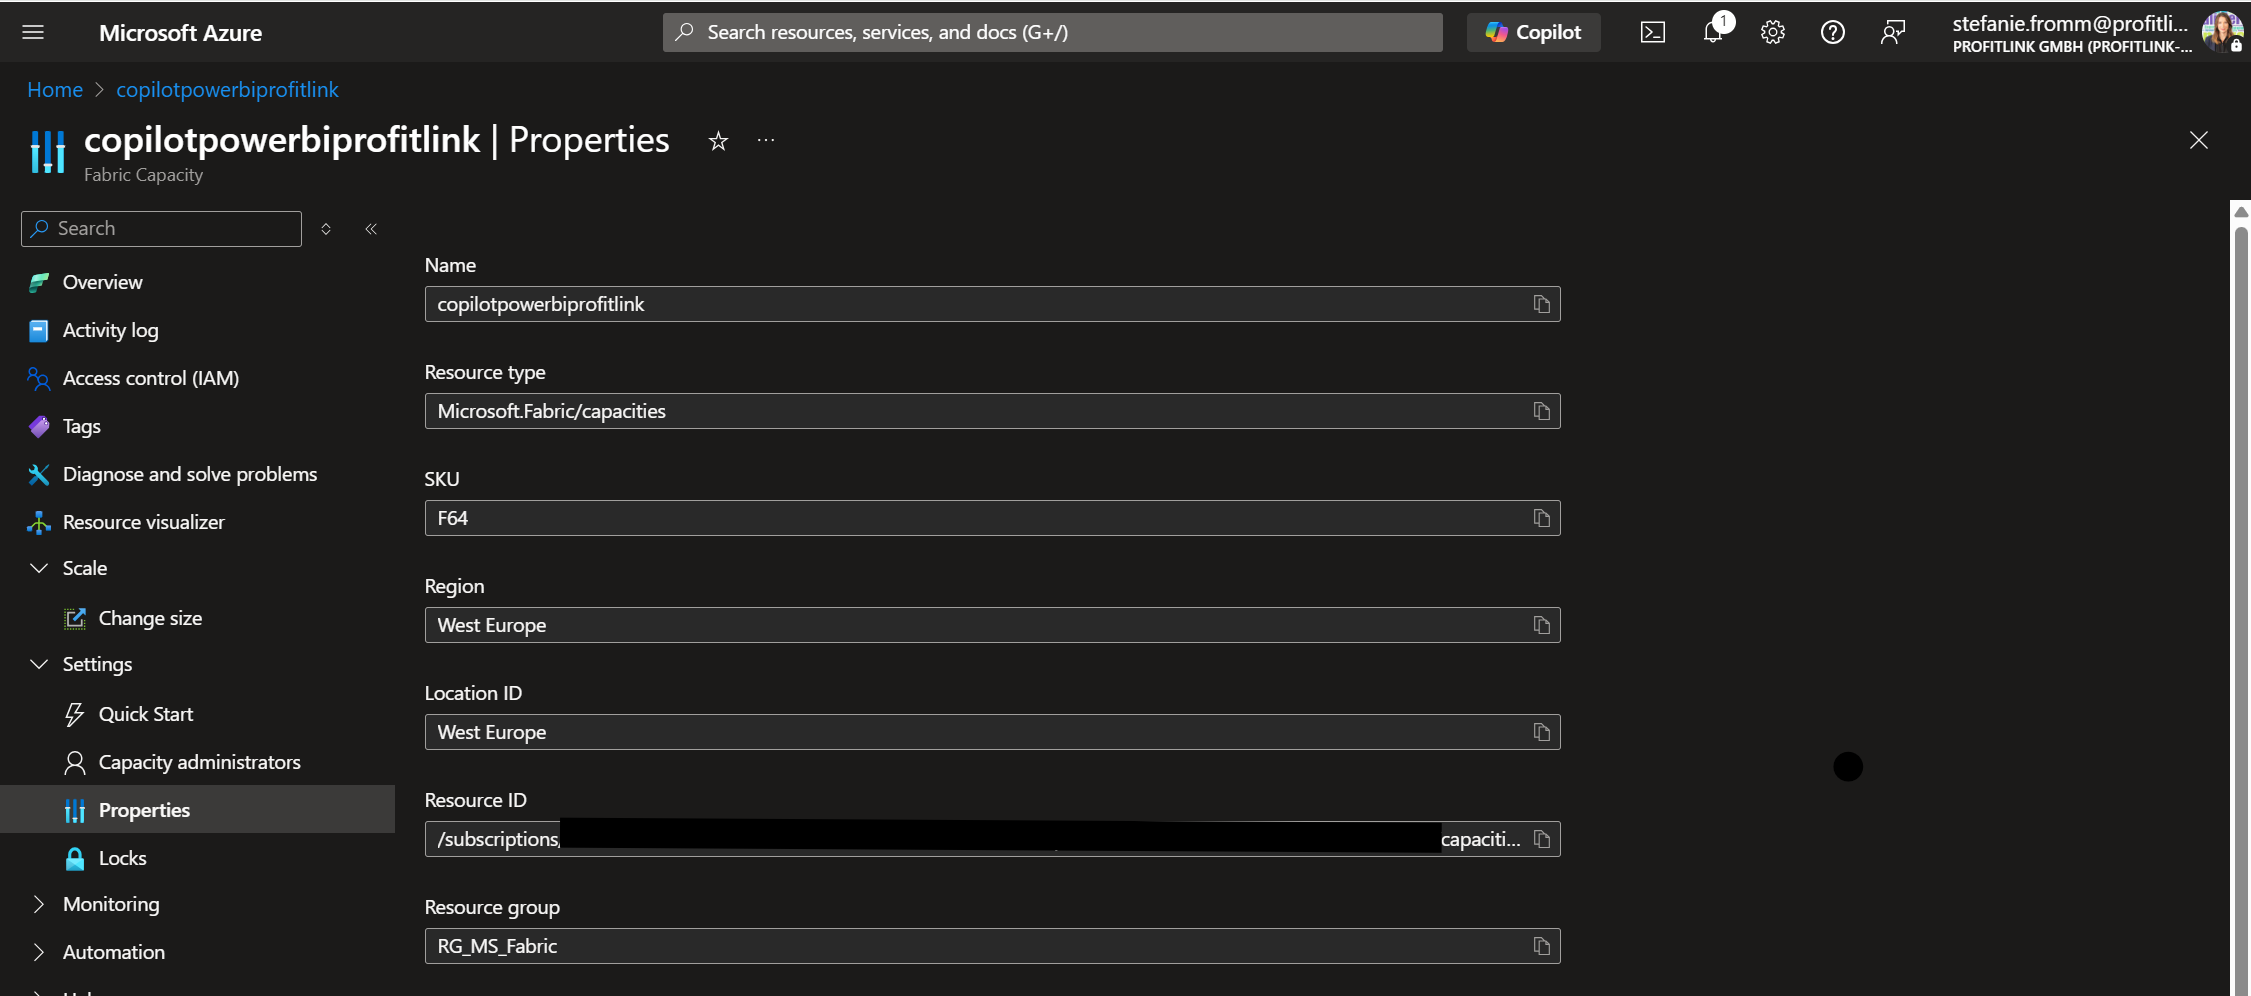Open Cloud Shell from the top bar
The height and width of the screenshot is (996, 2251).
tap(1652, 32)
